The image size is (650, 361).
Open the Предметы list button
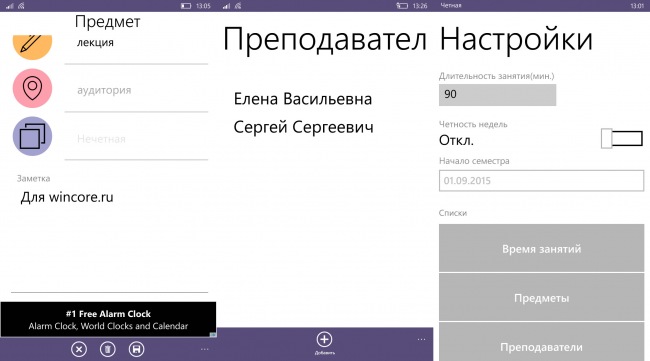(541, 297)
